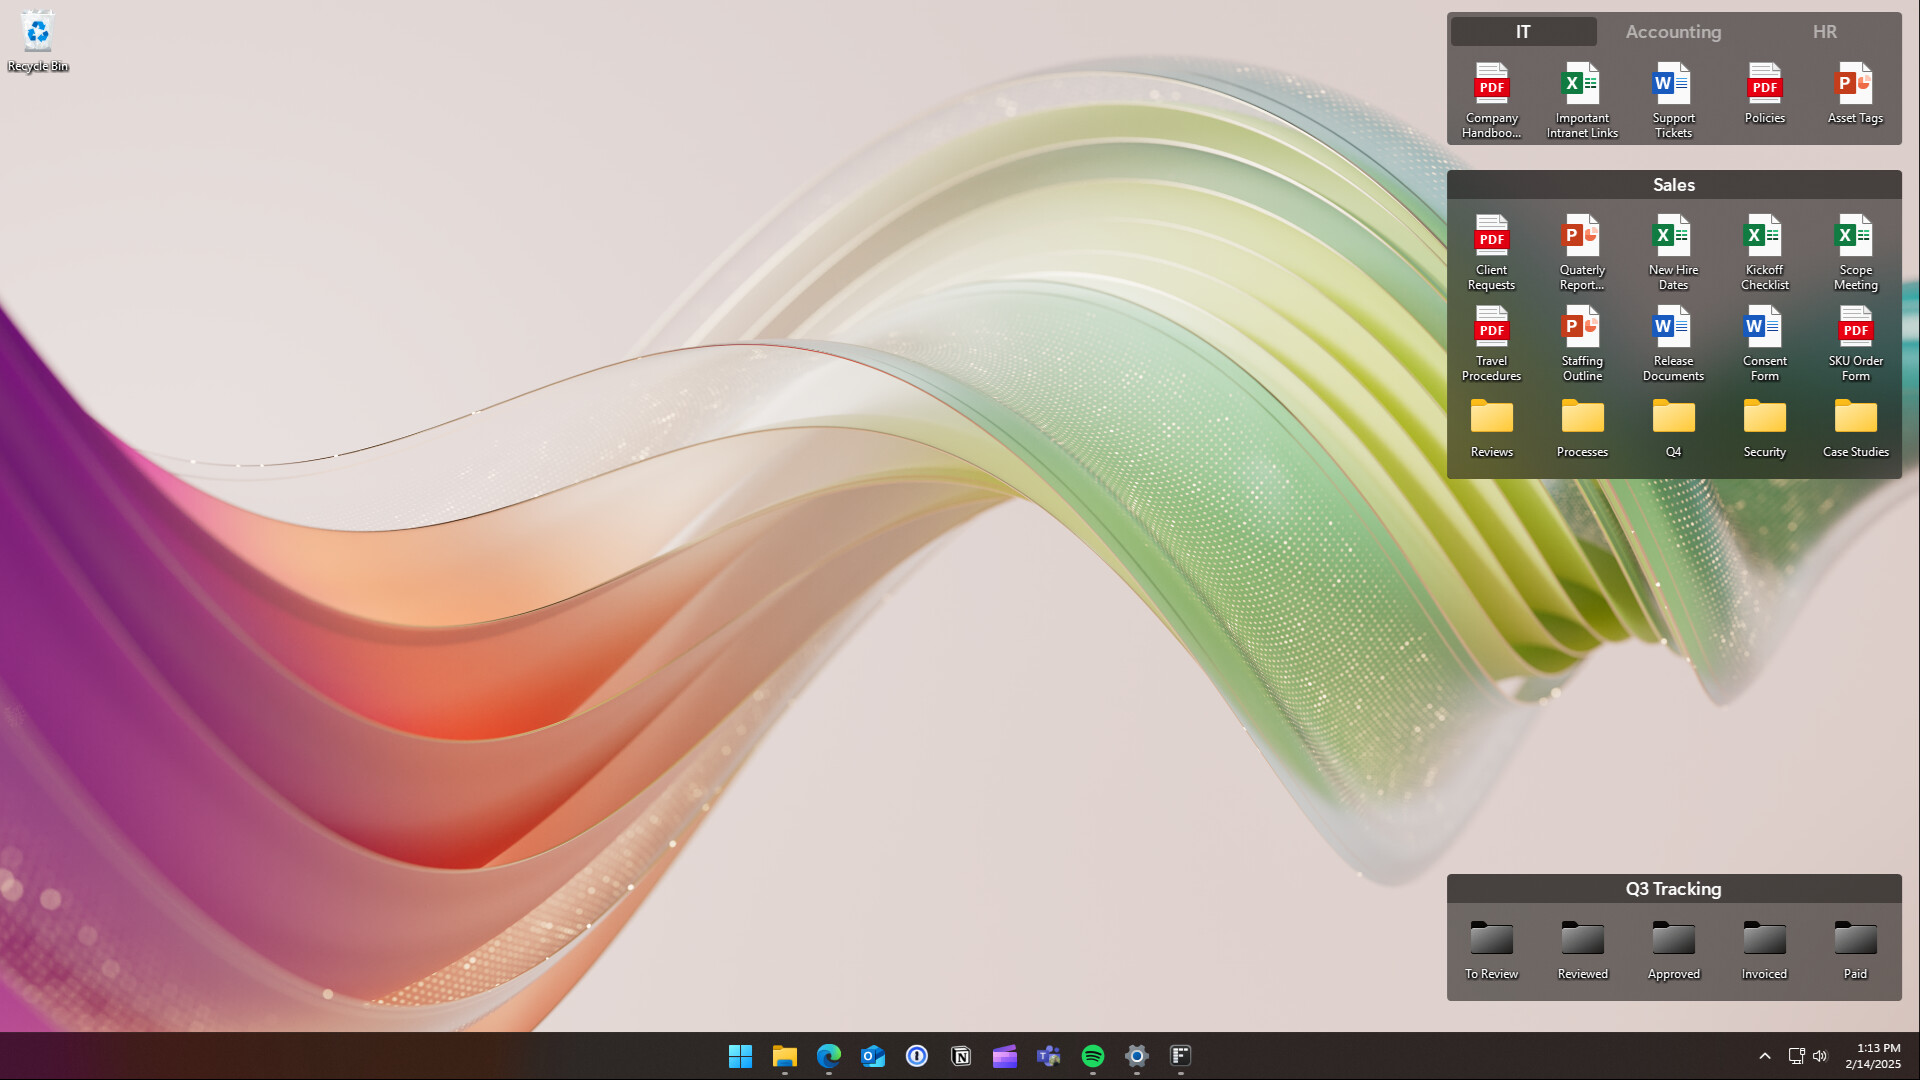Open the SKU Order Form PDF
Screen dimensions: 1920x1080
click(x=1855, y=330)
